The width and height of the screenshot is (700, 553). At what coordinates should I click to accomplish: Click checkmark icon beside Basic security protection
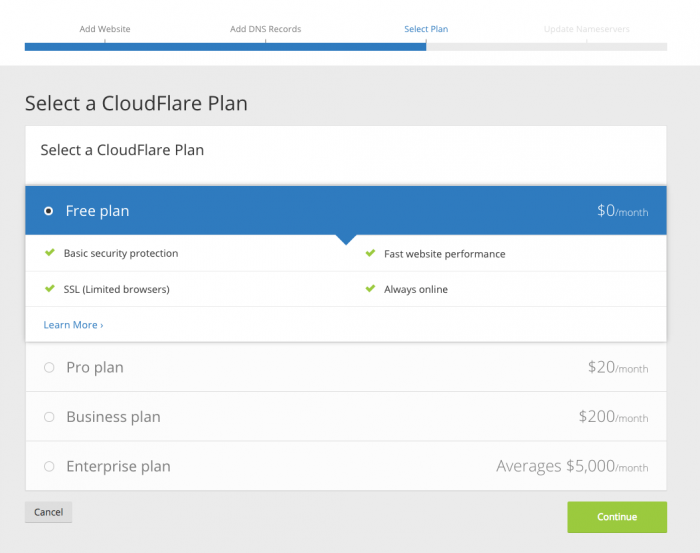pos(50,253)
